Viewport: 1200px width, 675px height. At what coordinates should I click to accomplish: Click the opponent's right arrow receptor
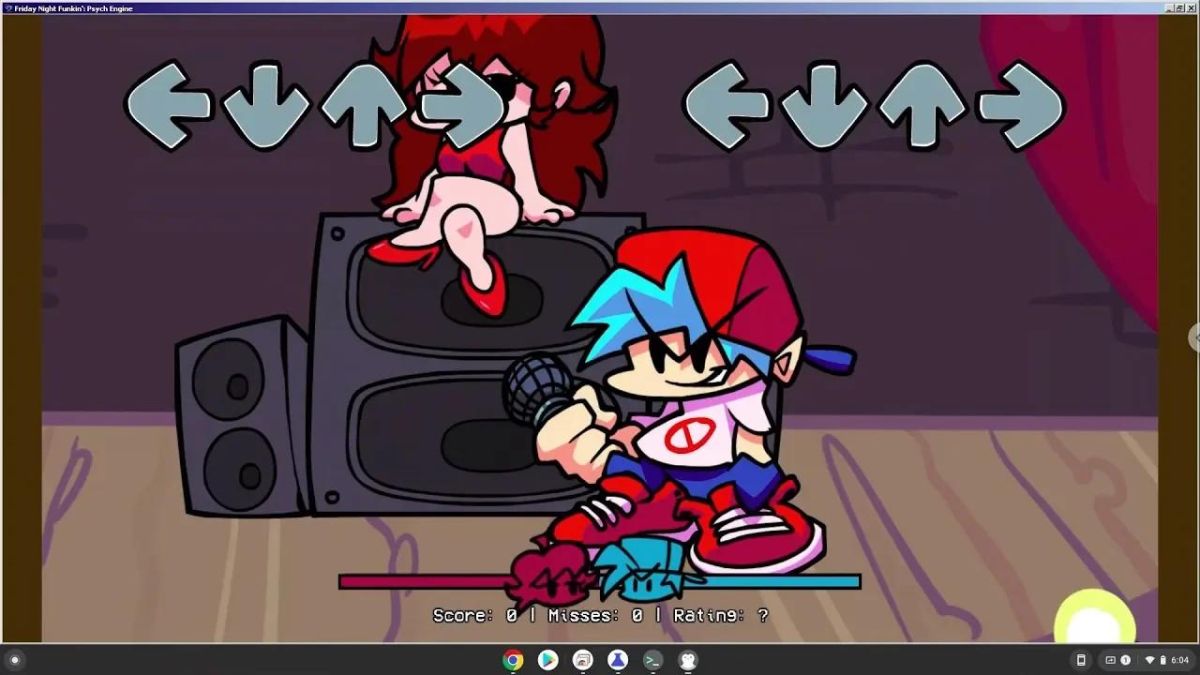pyautogui.click(x=462, y=105)
